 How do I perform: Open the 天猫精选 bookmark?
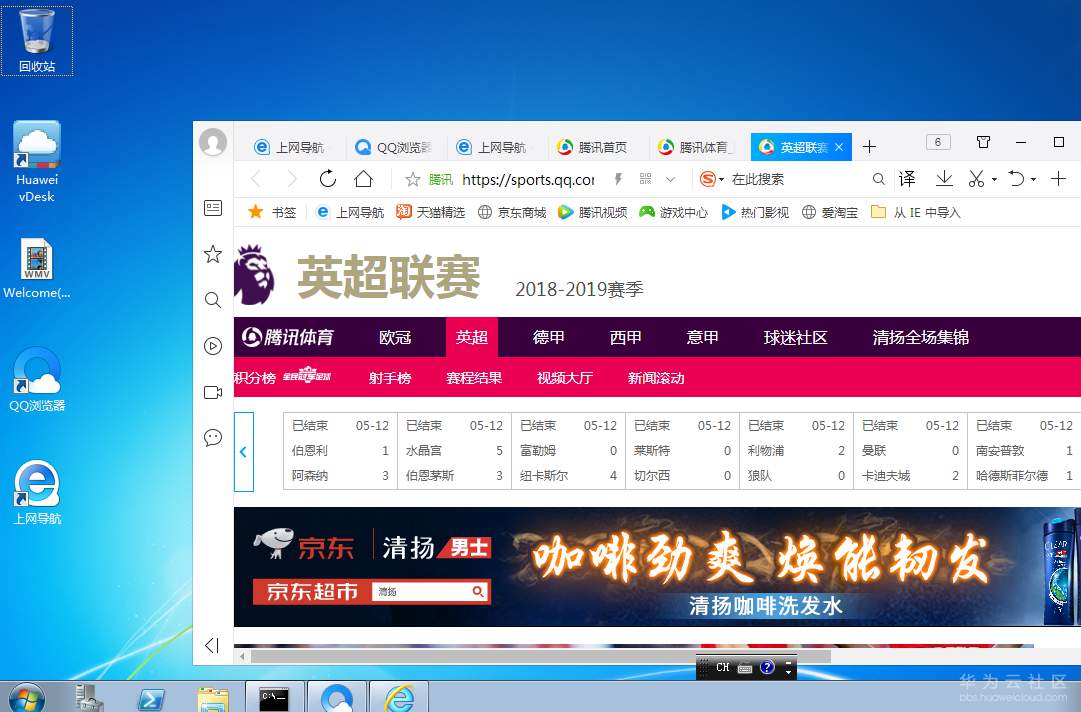pos(430,212)
